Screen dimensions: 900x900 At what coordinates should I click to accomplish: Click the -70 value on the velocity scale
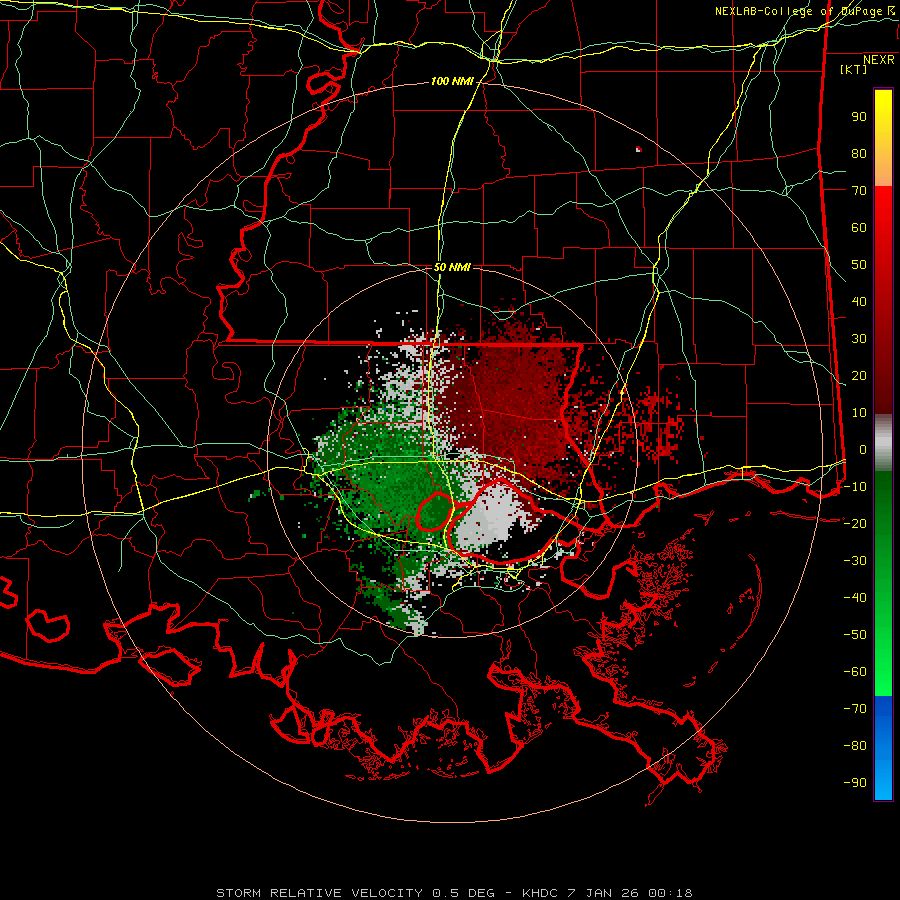[855, 709]
